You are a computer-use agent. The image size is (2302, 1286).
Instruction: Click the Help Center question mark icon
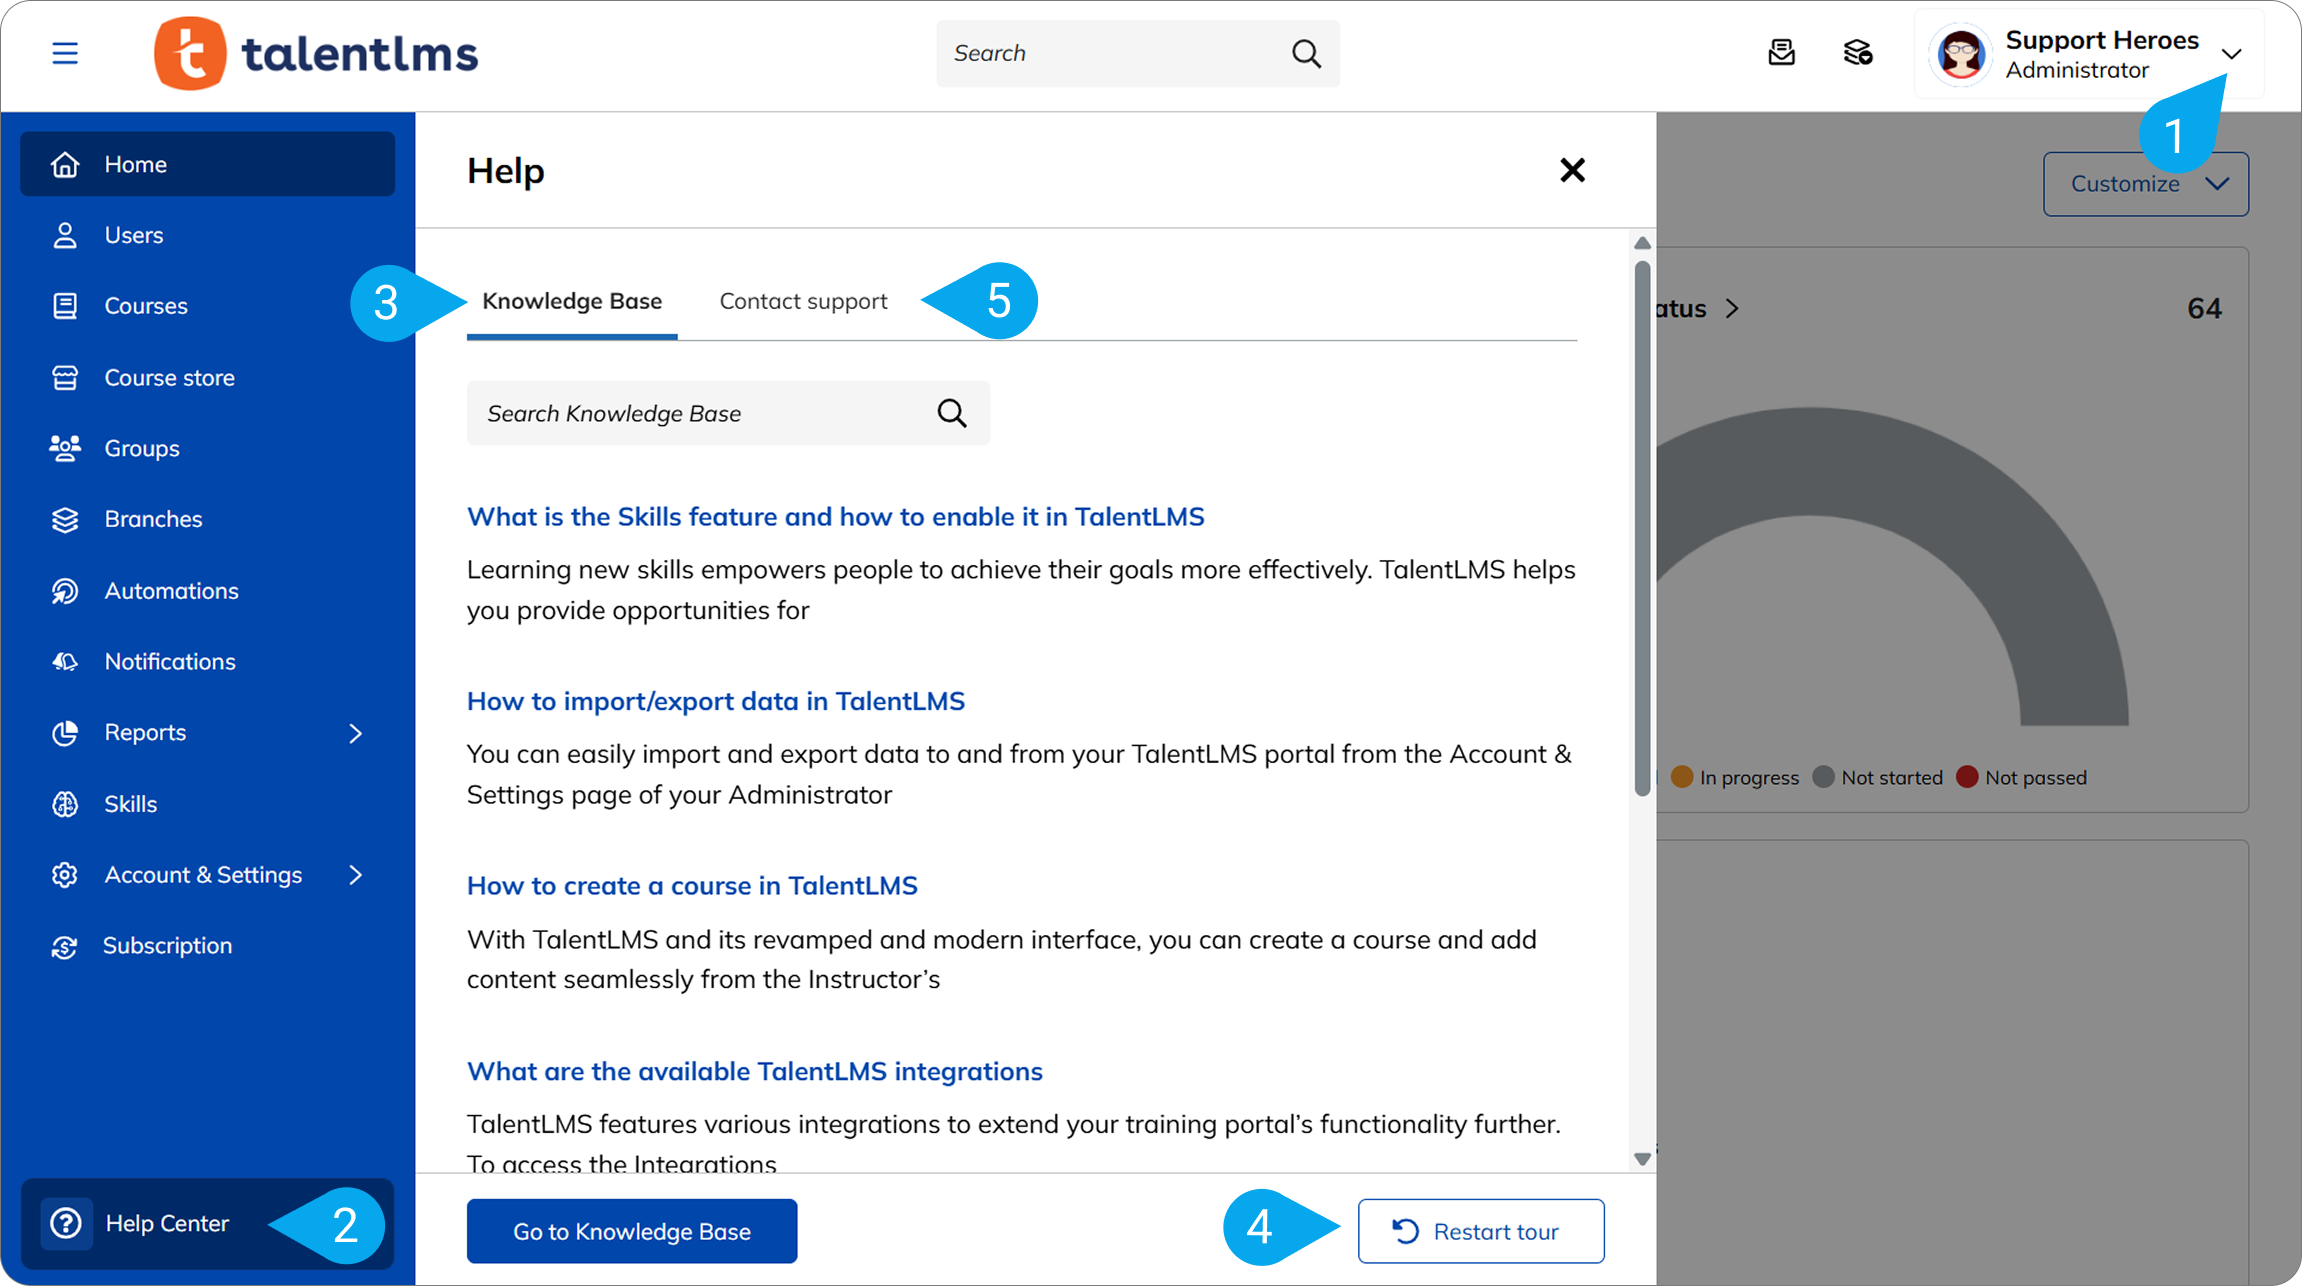[66, 1223]
